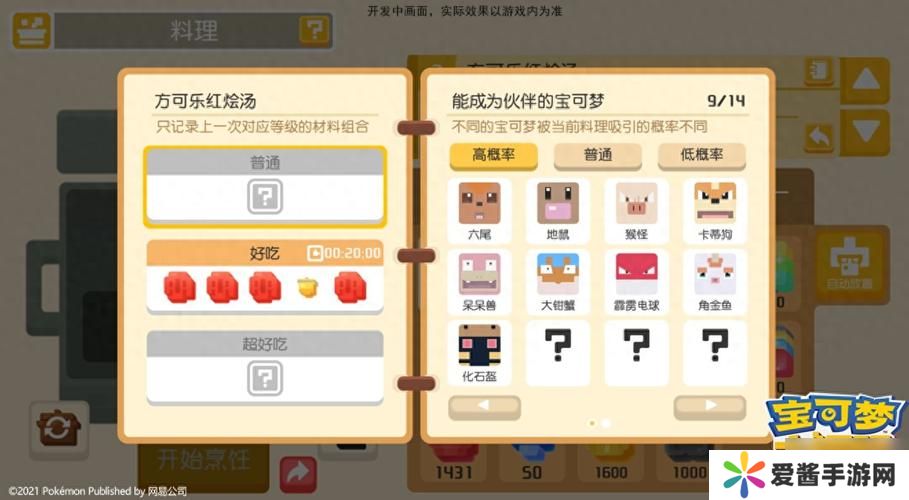
Task: Select the 好吃 recipe with ingredients
Action: [265, 277]
